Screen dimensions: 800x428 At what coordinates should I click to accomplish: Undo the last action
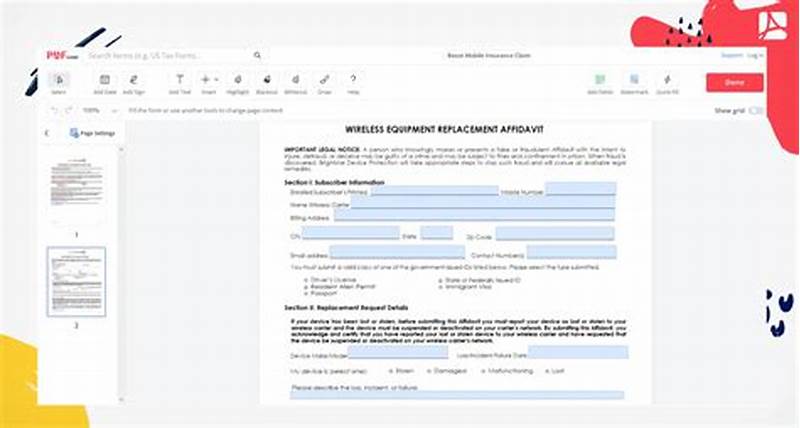pos(54,110)
